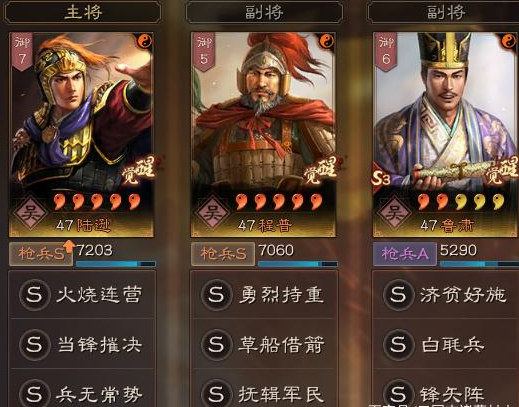Click the 枪兵S tag under 程普
The image size is (519, 407).
(223, 254)
